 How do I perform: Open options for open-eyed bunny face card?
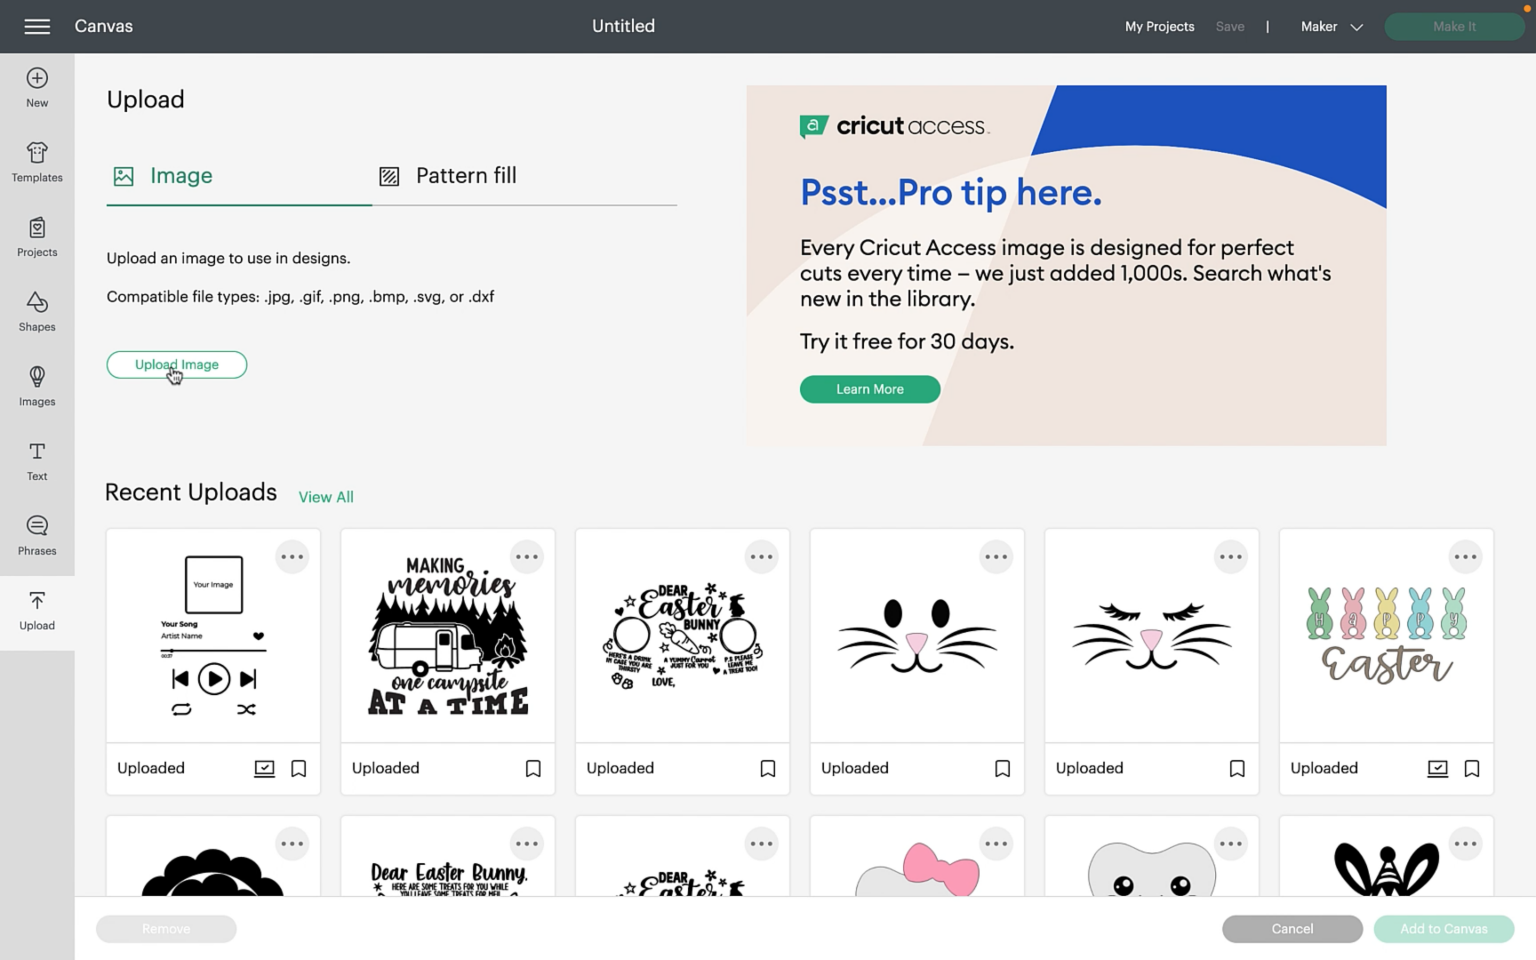996,557
